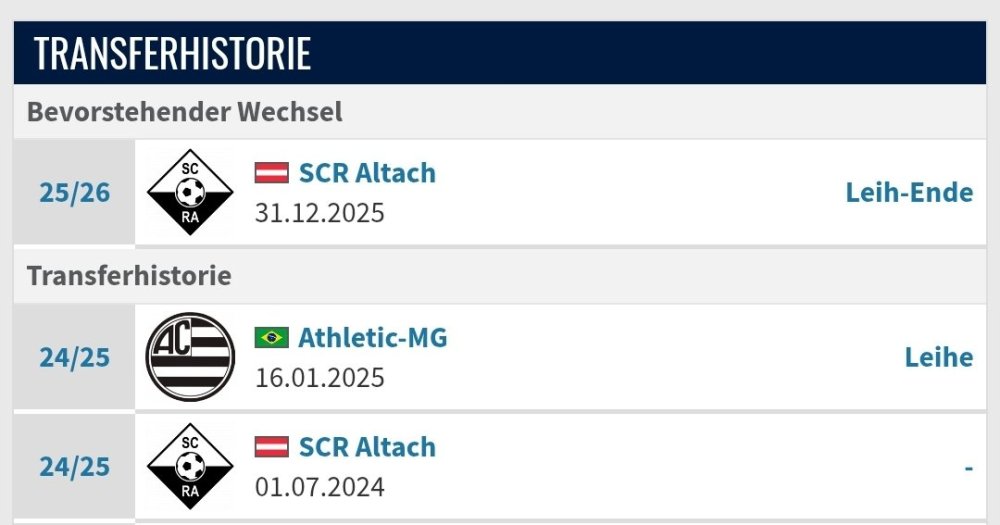Image resolution: width=1000 pixels, height=525 pixels.
Task: Select the 24/25 season cell next to Athletic-MG
Action: pos(75,357)
